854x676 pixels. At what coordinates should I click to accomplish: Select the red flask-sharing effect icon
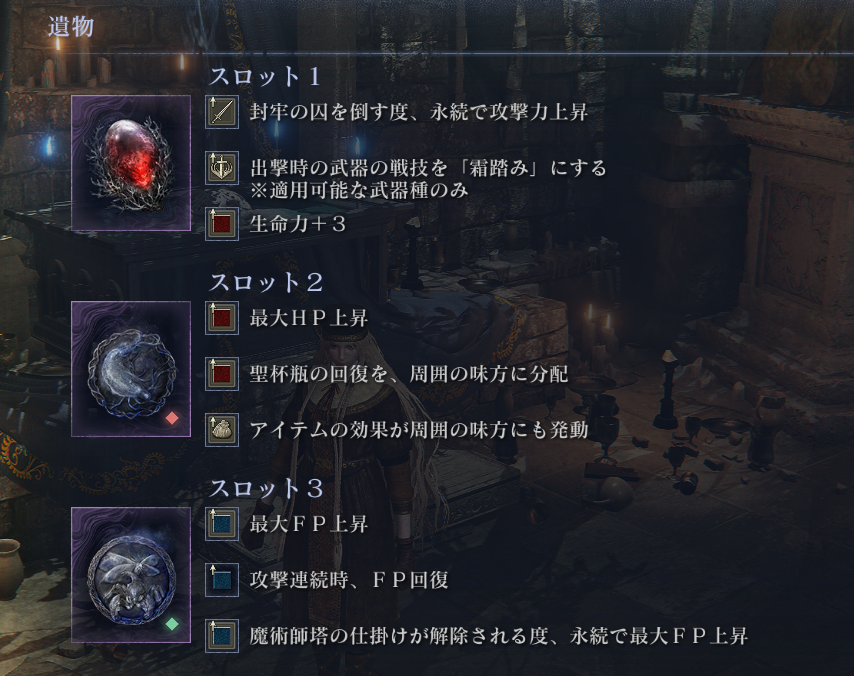222,374
